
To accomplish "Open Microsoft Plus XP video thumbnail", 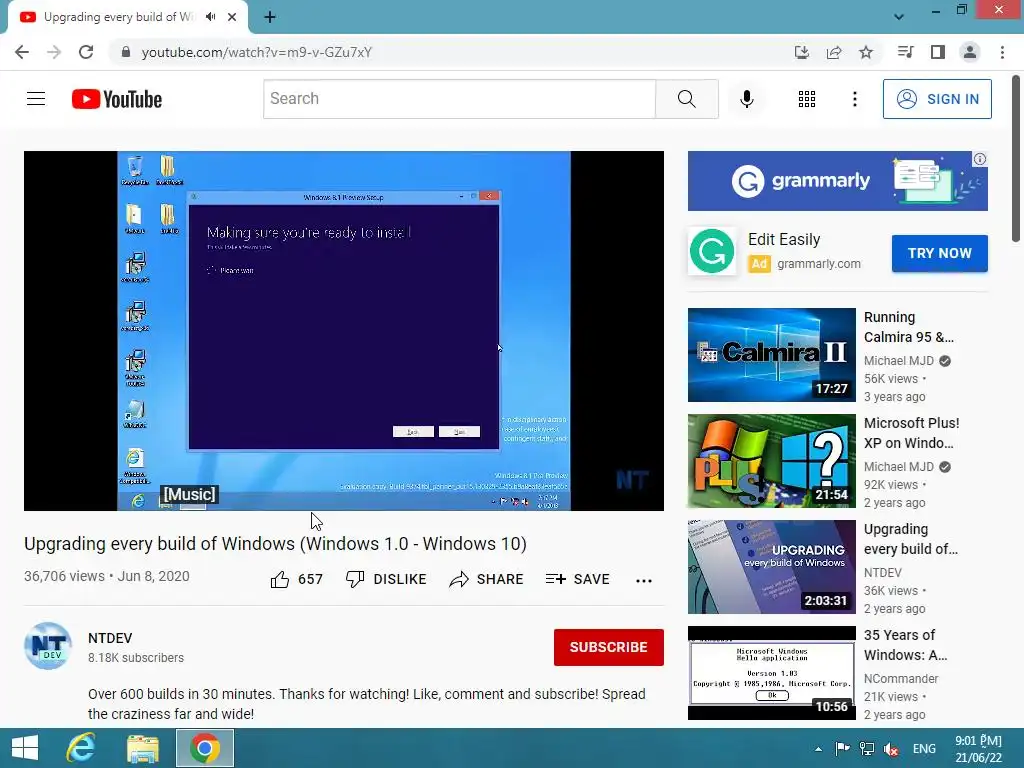I will pyautogui.click(x=771, y=461).
